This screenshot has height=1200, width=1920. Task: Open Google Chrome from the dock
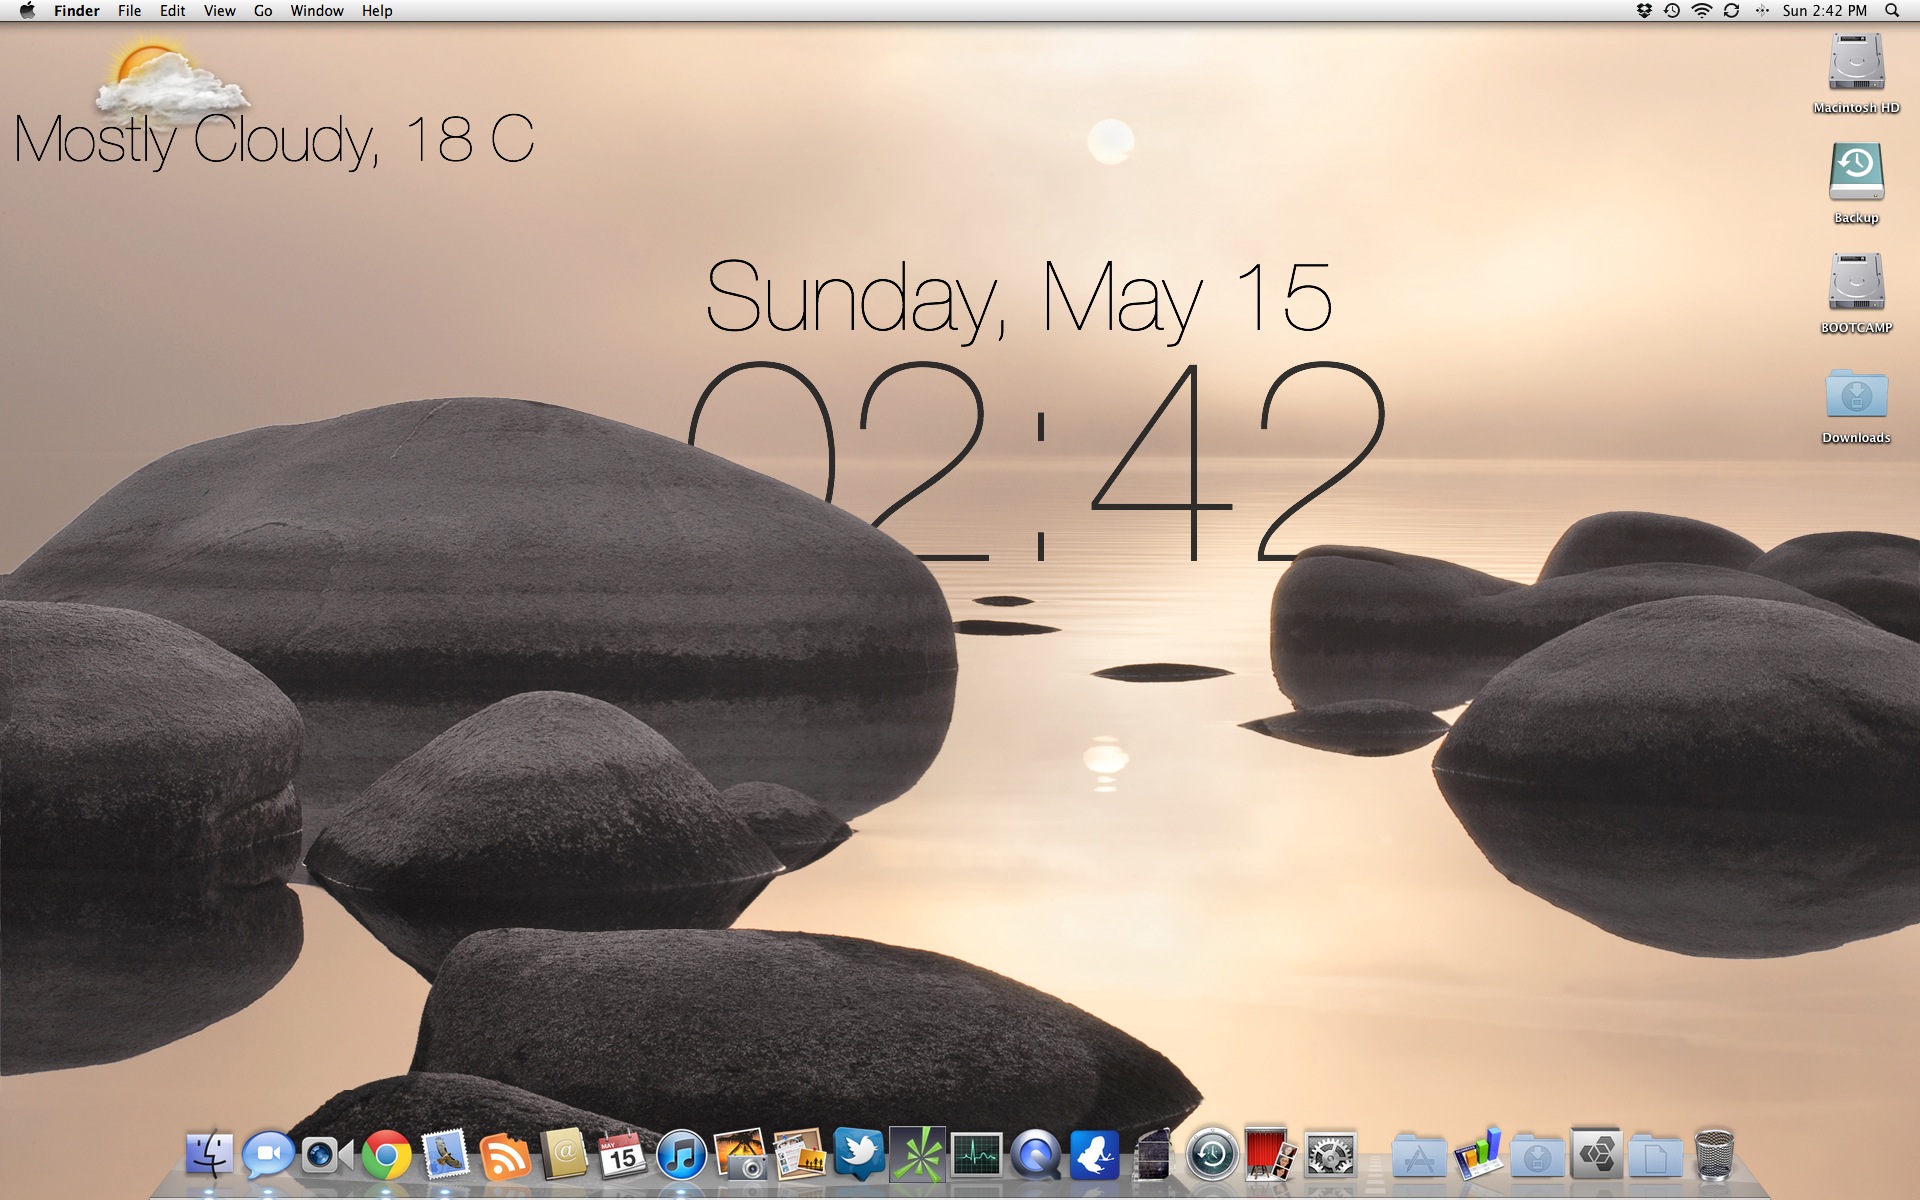pos(387,1156)
